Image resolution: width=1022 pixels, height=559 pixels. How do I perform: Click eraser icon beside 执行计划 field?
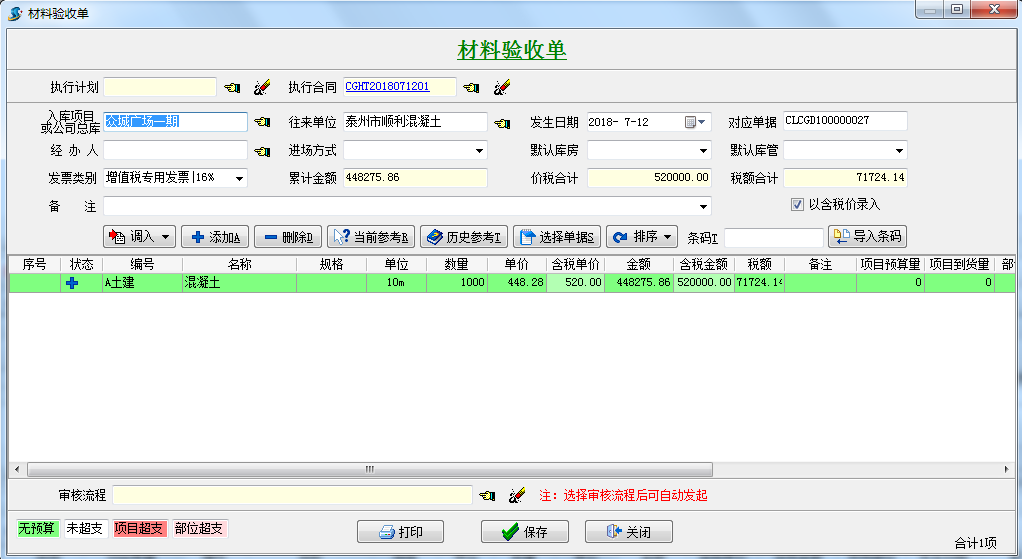262,87
